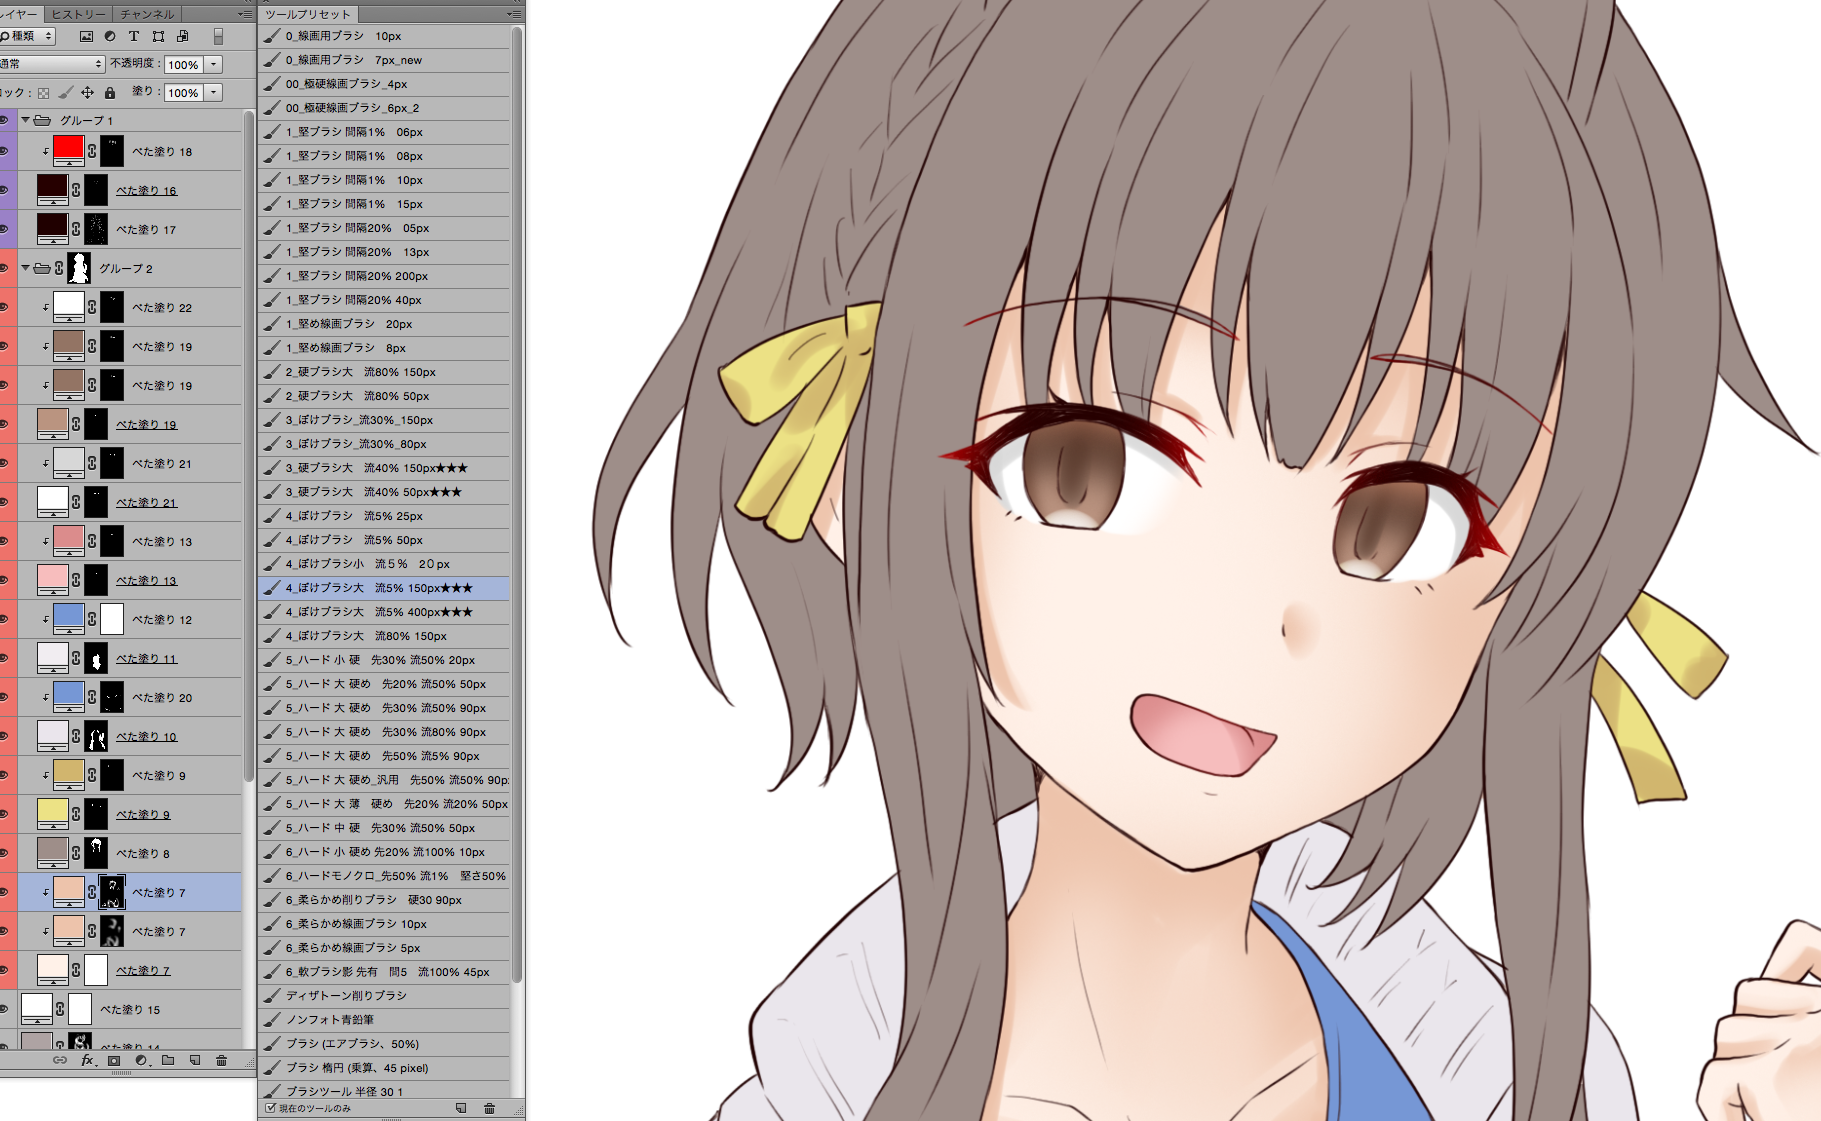
Task: Open the 不透明度 opacity dropdown arrow
Action: [x=214, y=64]
